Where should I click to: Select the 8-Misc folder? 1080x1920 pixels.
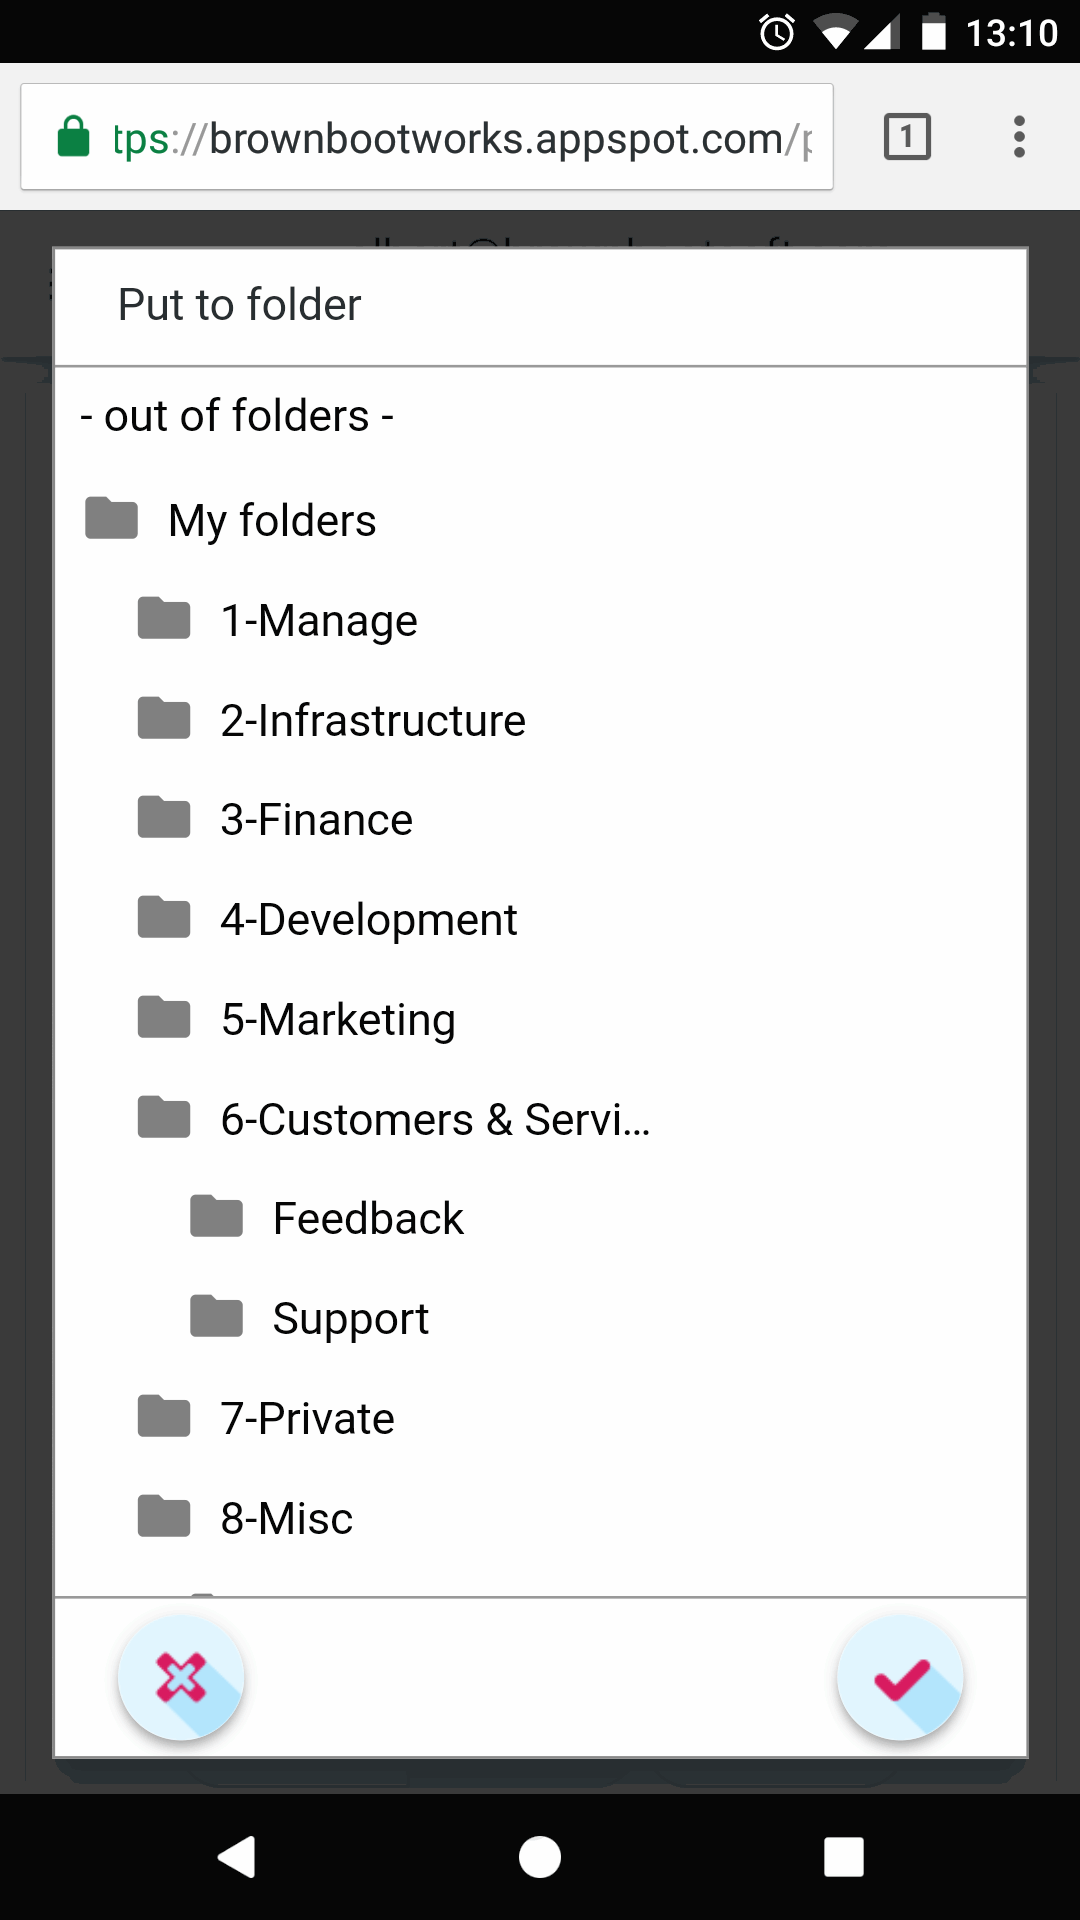tap(287, 1516)
